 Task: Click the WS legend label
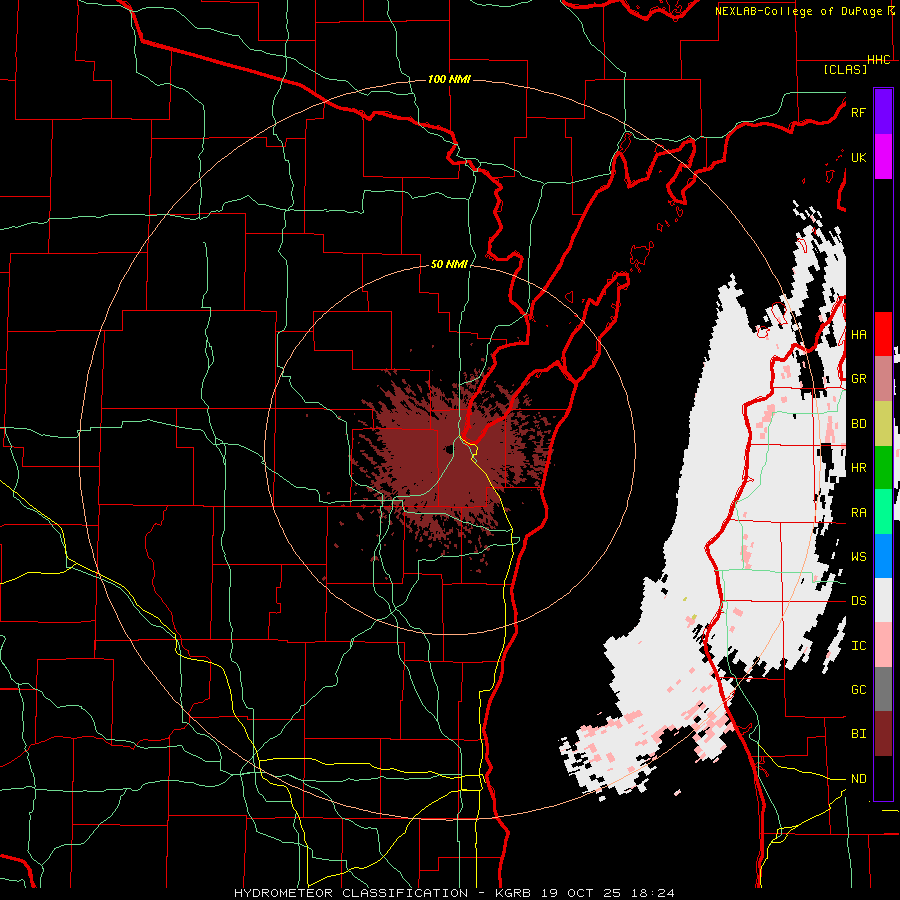click(858, 557)
